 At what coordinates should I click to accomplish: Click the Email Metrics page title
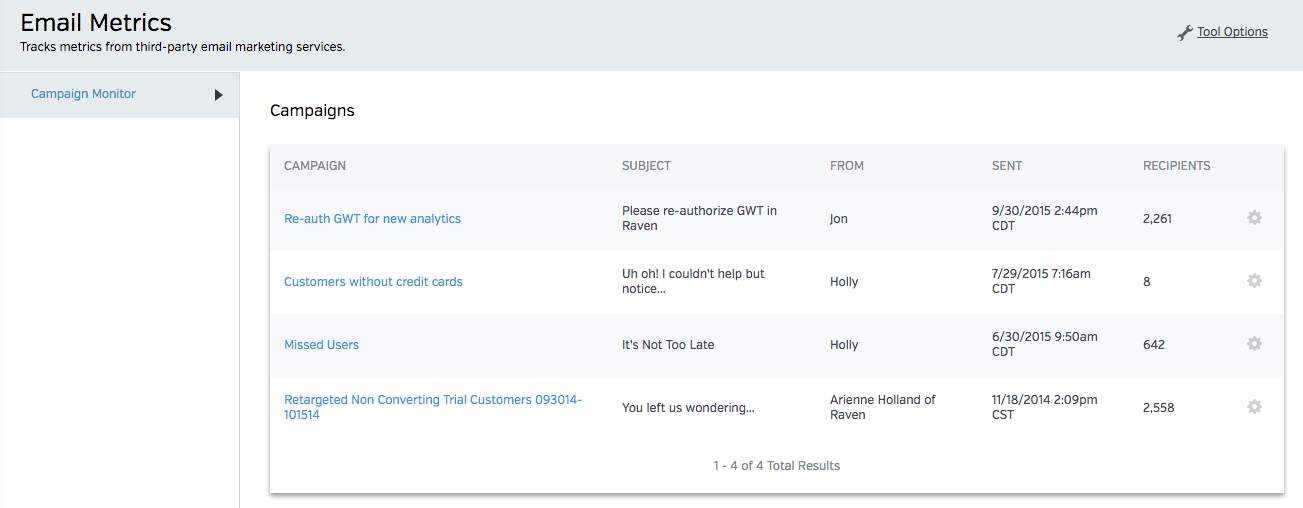[96, 23]
